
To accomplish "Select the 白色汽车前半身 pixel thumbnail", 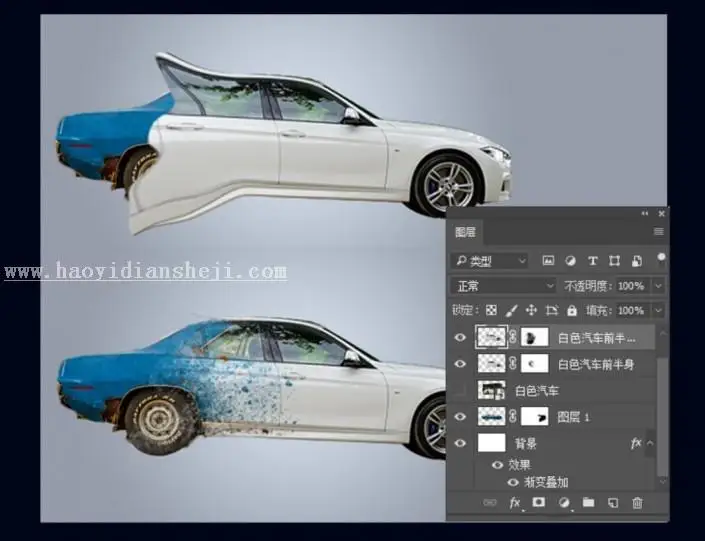I will point(492,364).
